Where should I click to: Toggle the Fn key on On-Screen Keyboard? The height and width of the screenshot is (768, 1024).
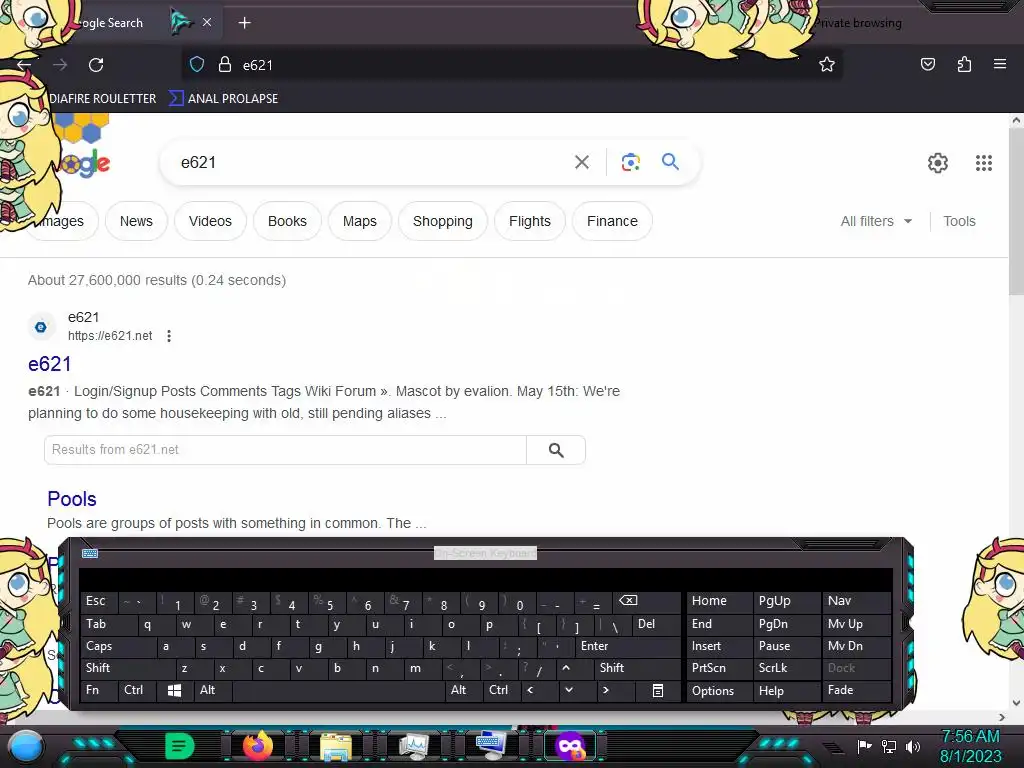click(99, 690)
